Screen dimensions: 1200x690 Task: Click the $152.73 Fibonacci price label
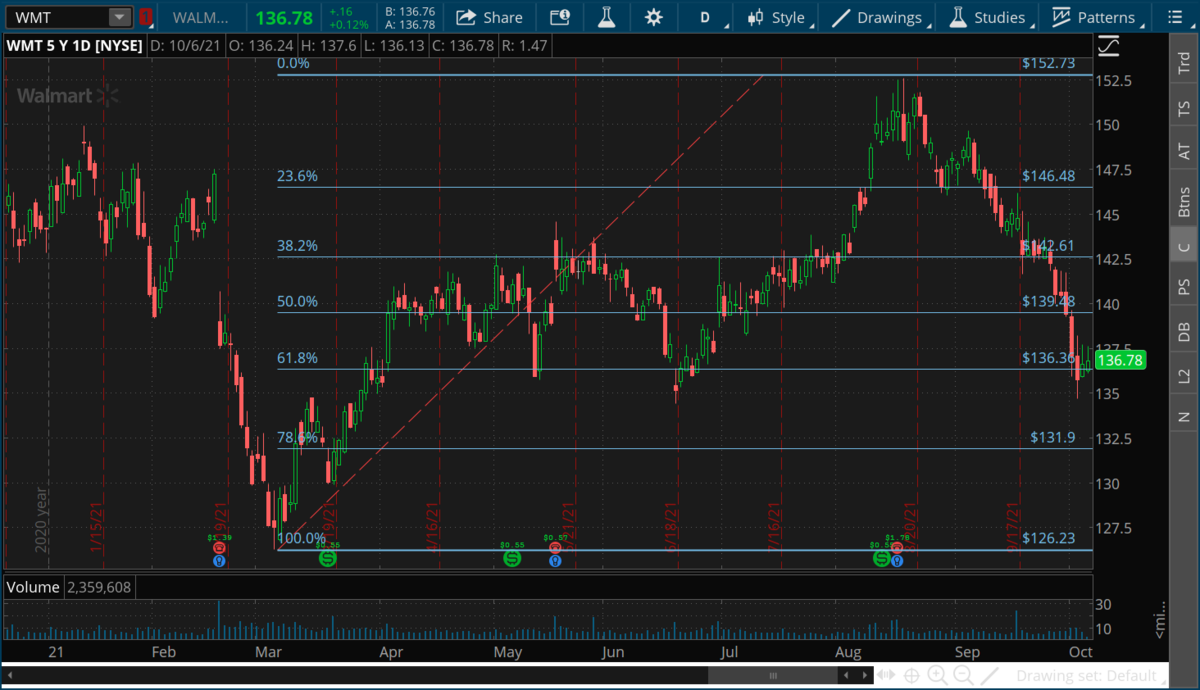point(1049,63)
